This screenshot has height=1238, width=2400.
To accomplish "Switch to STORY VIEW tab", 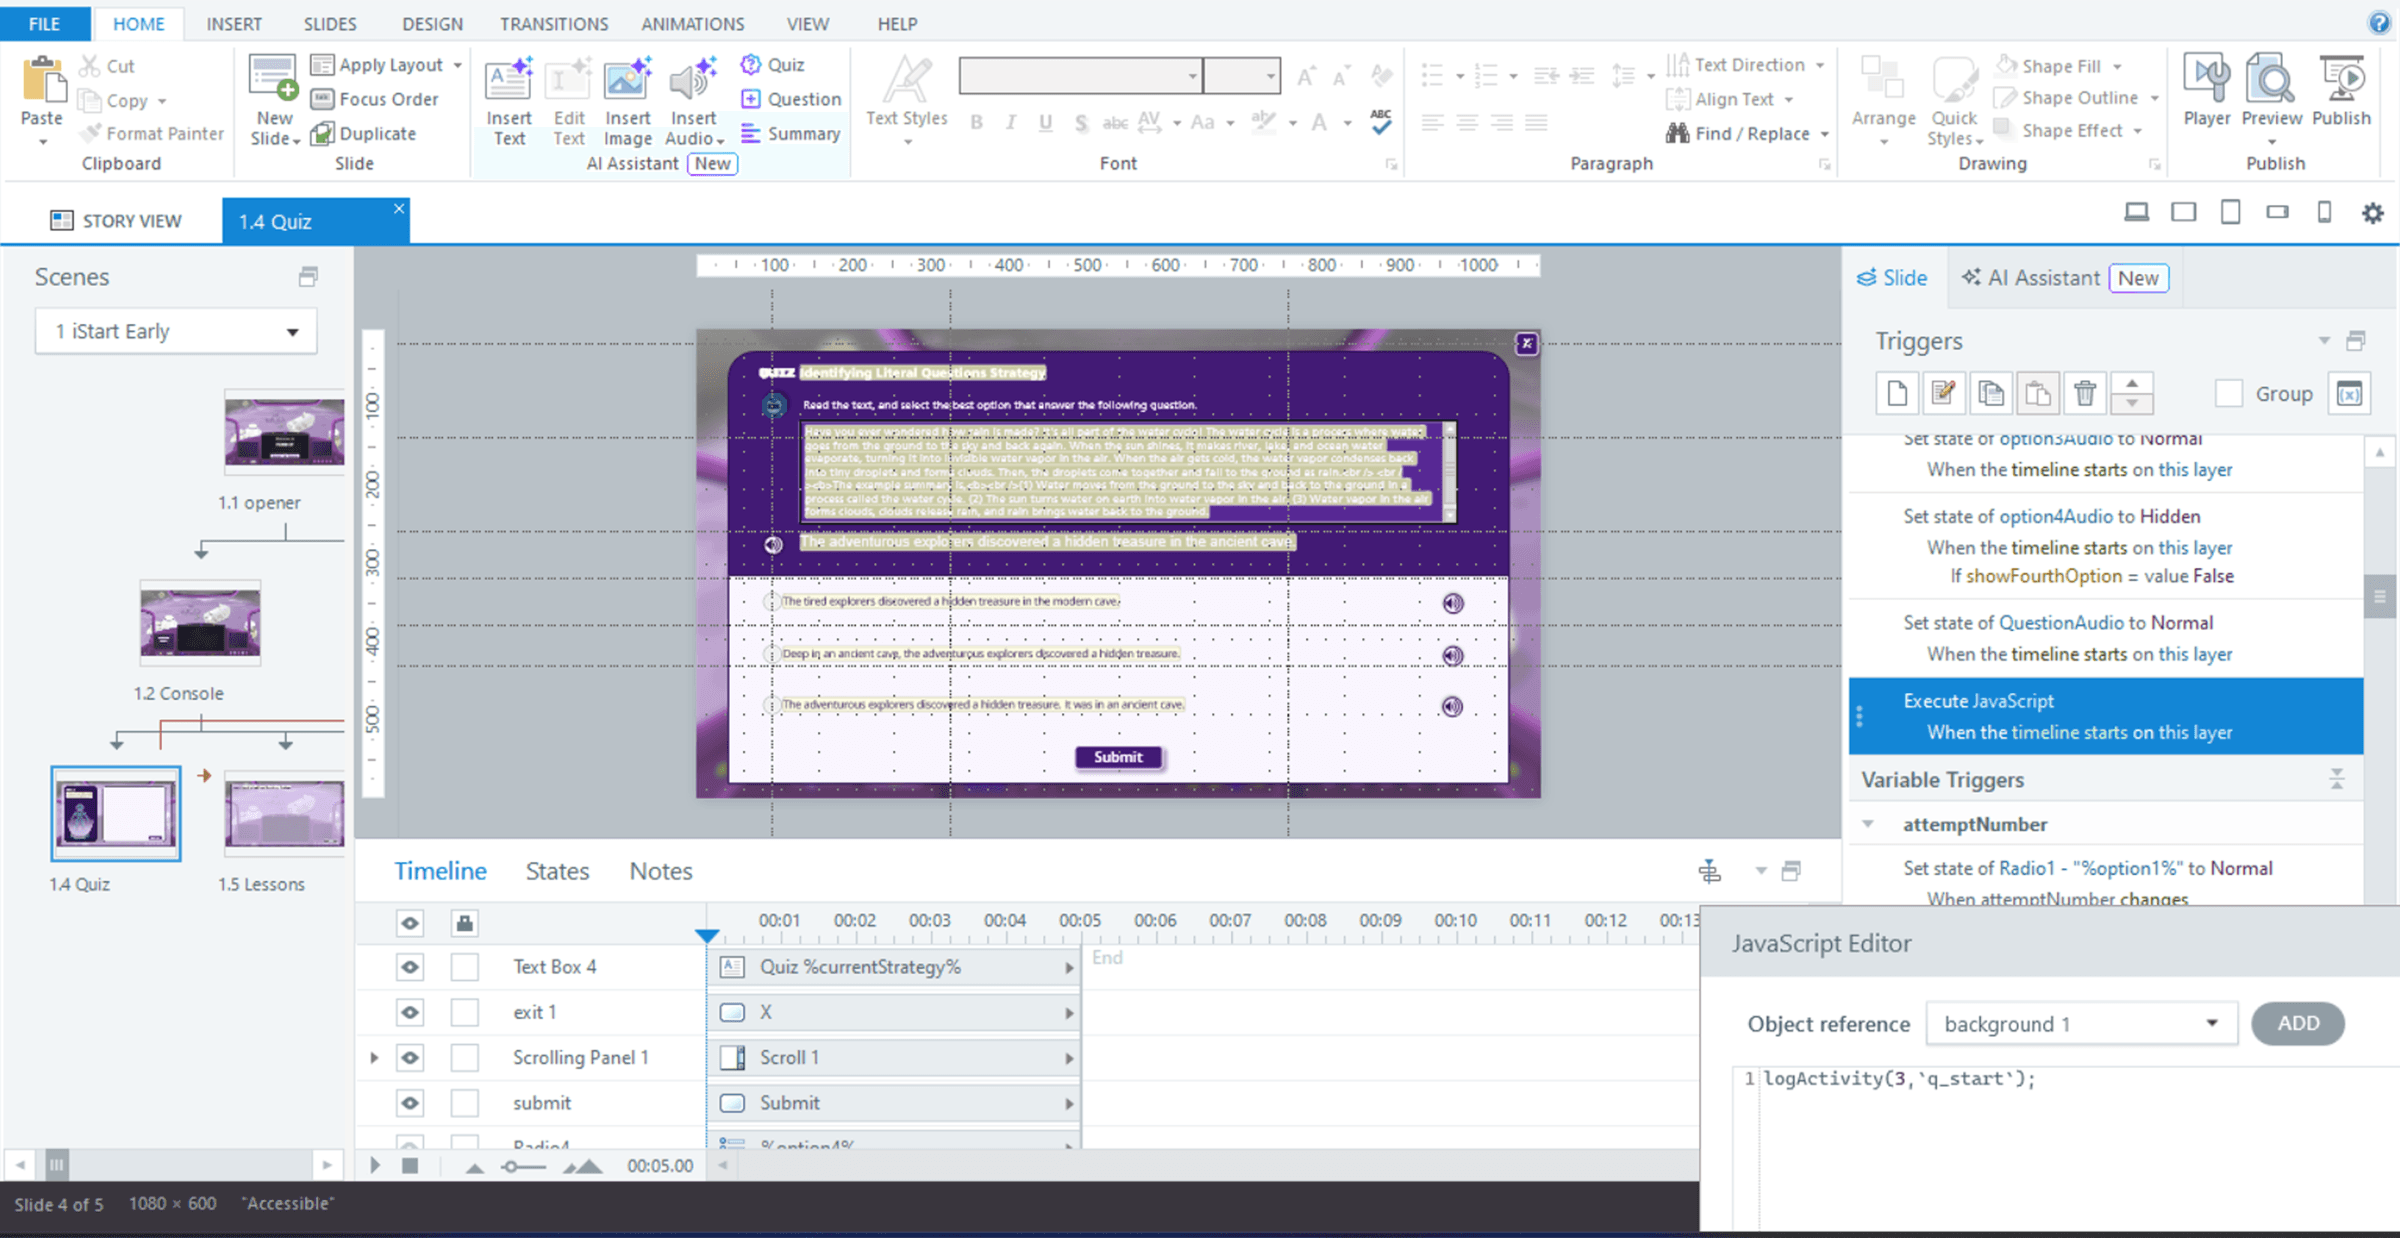I will tap(116, 221).
